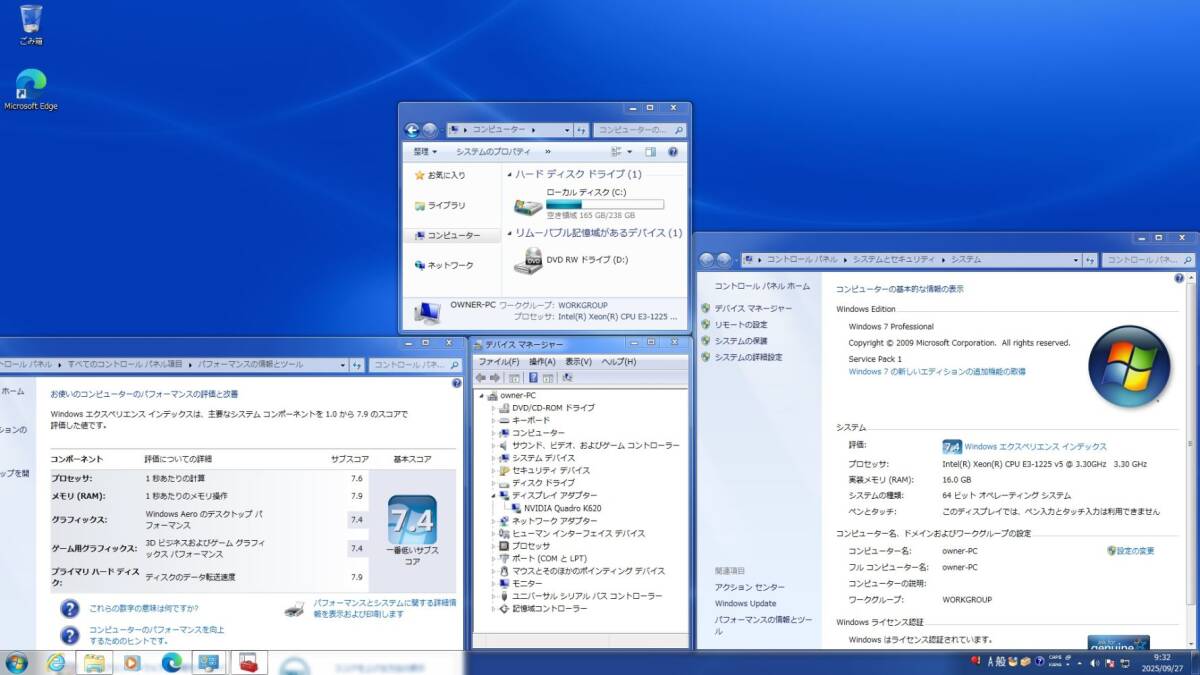This screenshot has height=675, width=1200.
Task: Click the Windows Start orb
Action: coord(16,662)
